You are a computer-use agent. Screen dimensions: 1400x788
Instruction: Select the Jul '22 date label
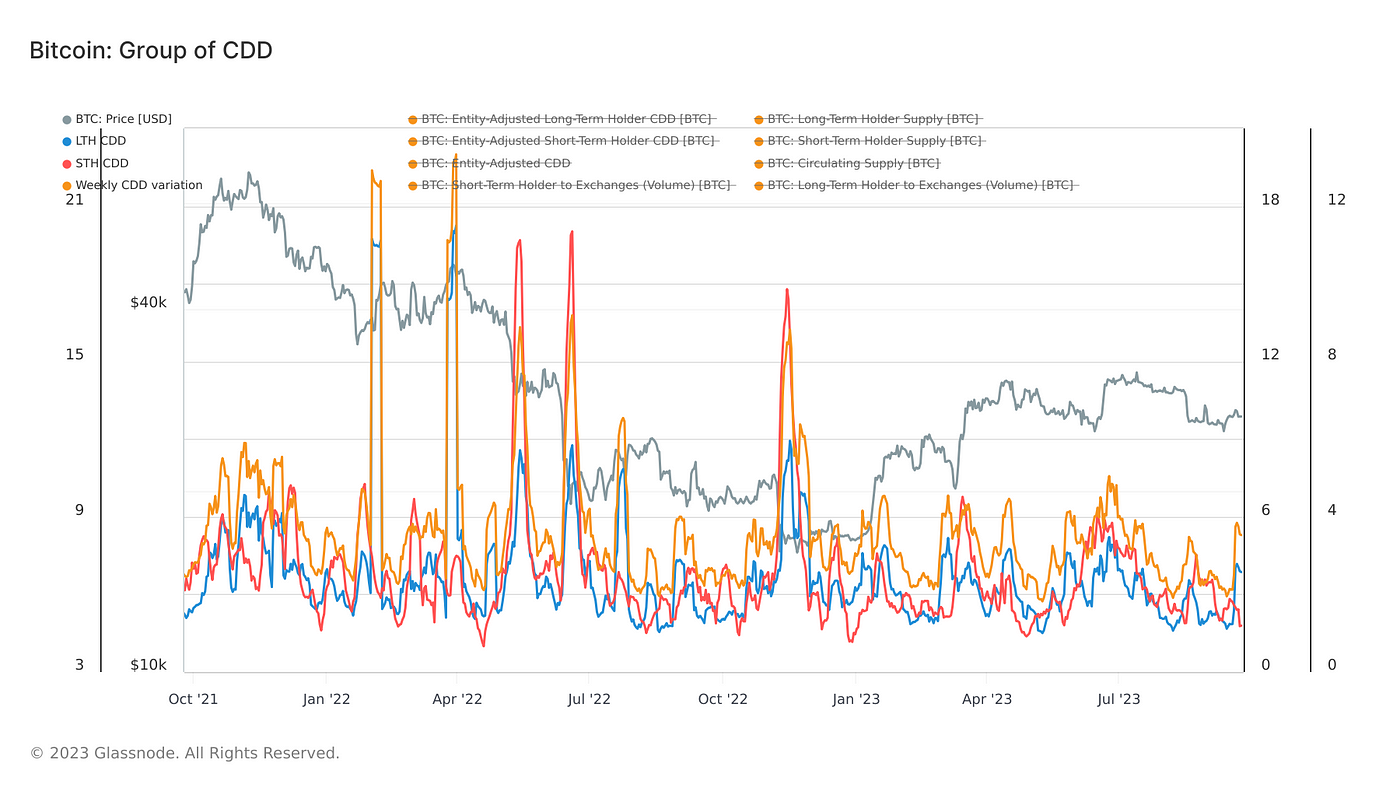pyautogui.click(x=588, y=699)
